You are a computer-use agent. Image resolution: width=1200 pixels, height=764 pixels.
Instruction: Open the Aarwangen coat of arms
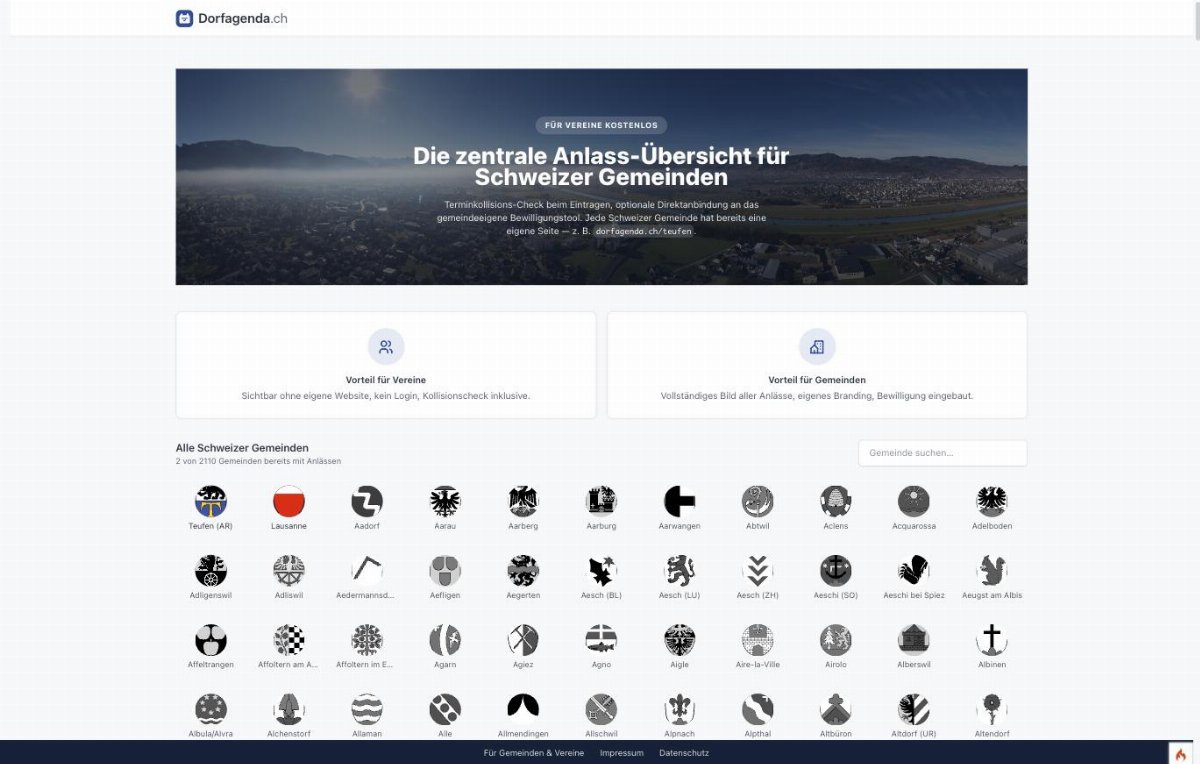tap(680, 501)
